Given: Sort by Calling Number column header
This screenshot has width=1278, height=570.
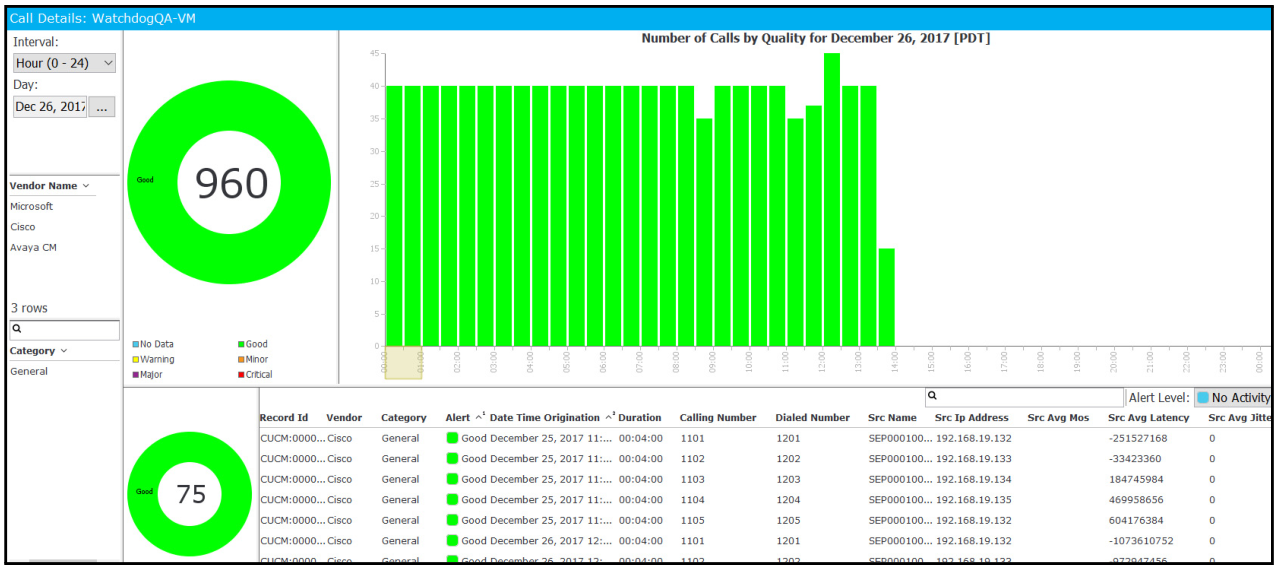Looking at the screenshot, I should coord(718,418).
